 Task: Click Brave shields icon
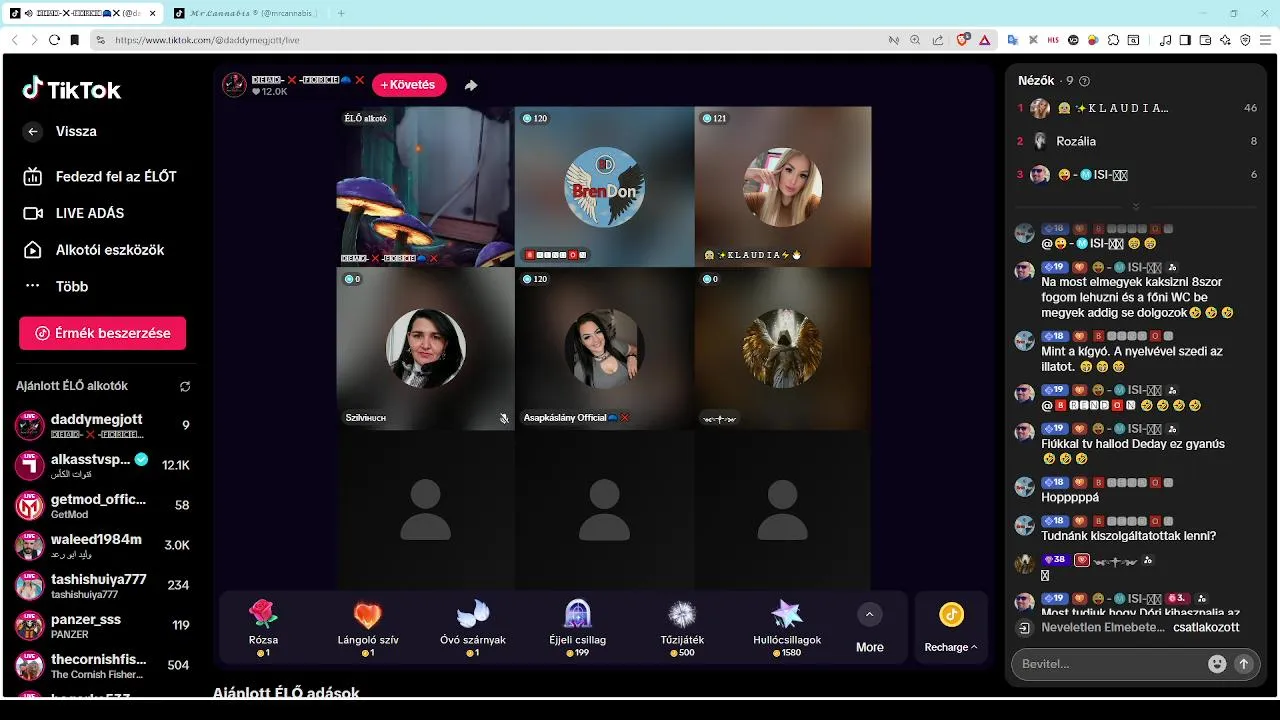point(962,40)
